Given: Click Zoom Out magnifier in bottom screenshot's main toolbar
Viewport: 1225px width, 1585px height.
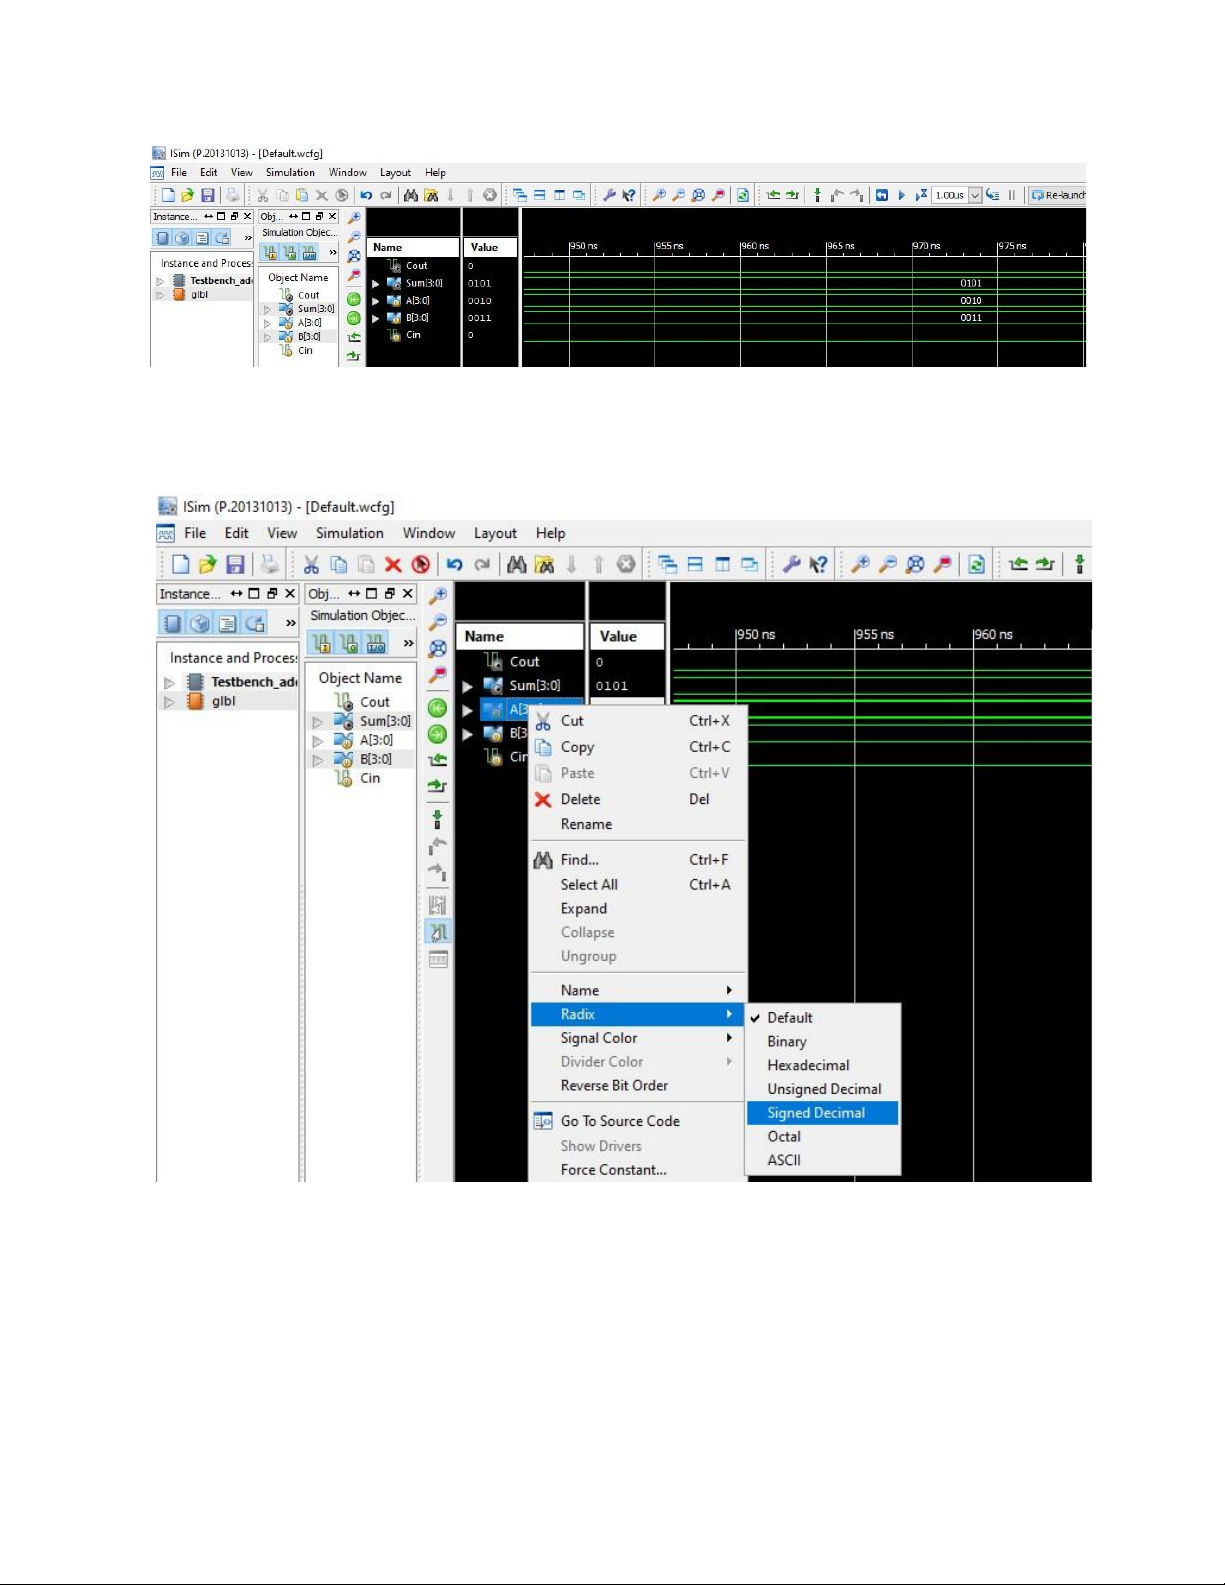Looking at the screenshot, I should click(887, 565).
